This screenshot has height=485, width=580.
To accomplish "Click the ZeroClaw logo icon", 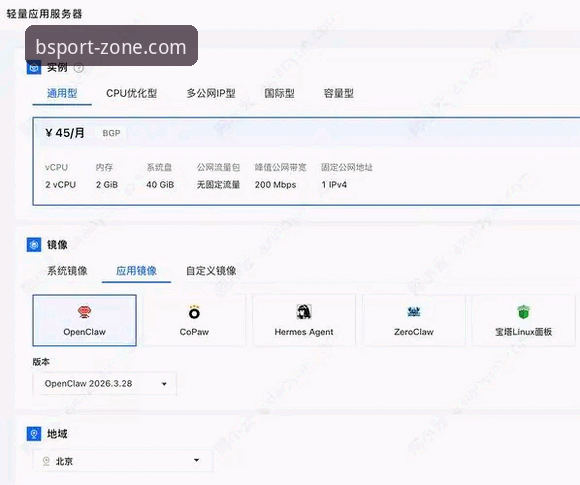I will click(x=414, y=312).
